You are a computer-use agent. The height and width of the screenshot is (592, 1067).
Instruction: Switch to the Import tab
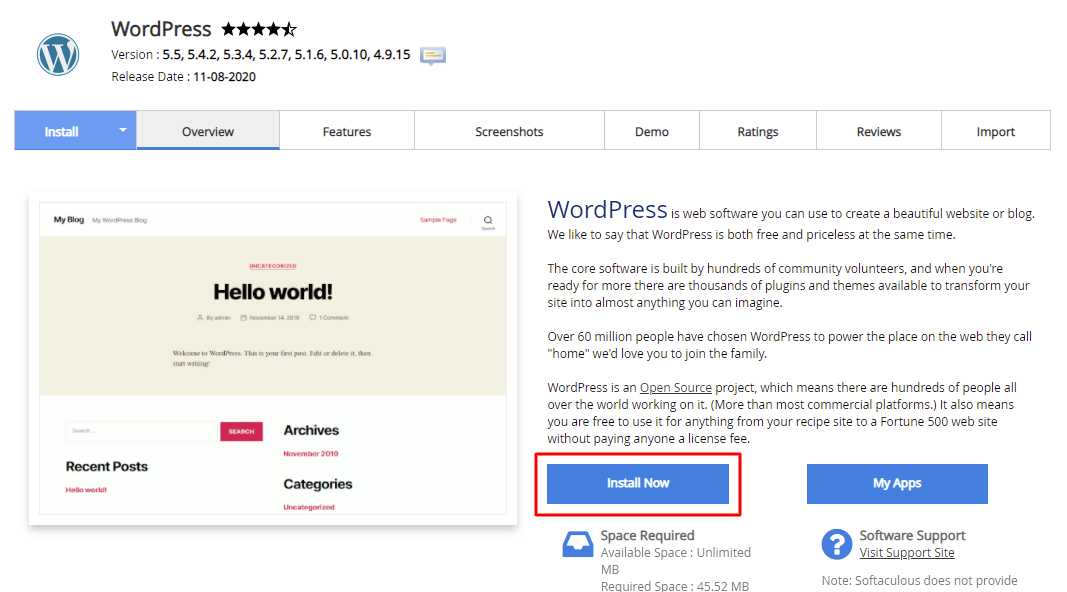click(996, 131)
